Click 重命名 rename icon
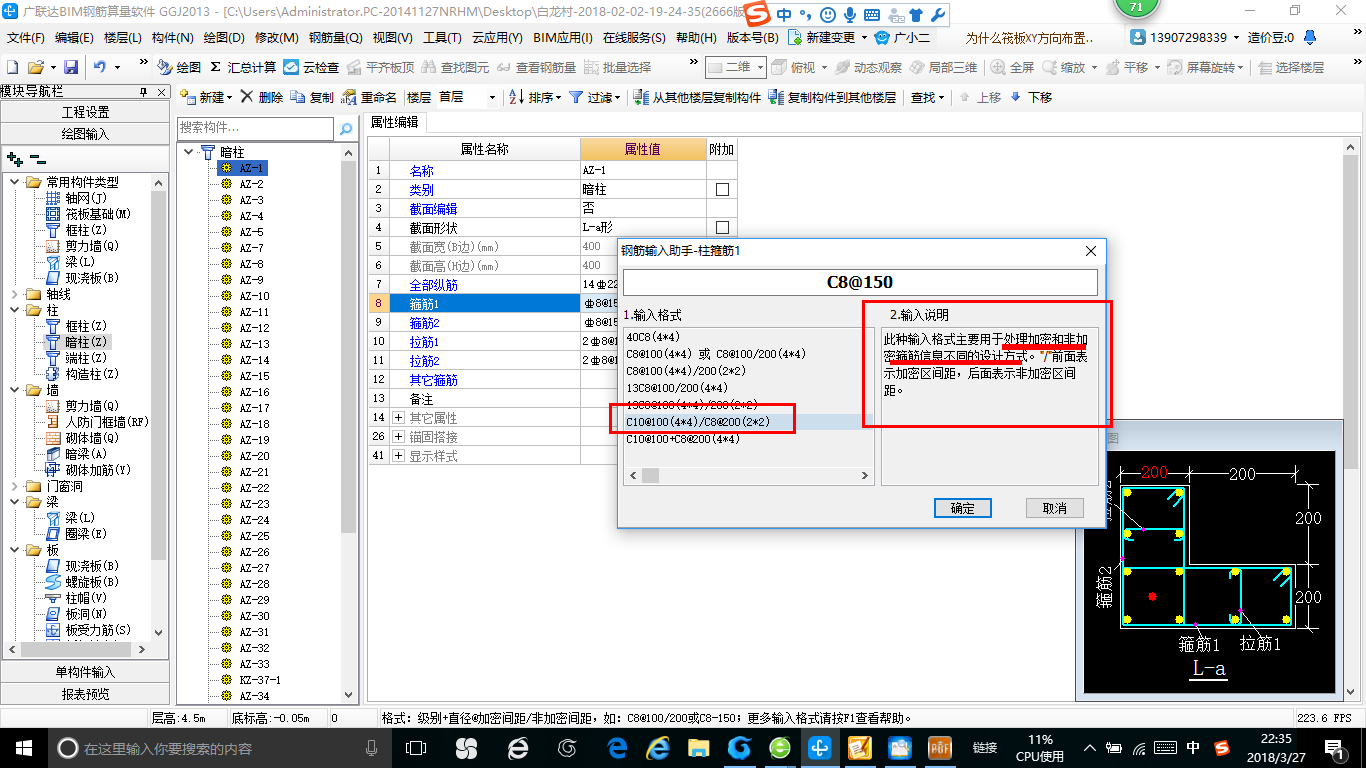The width and height of the screenshot is (1366, 768). (370, 97)
